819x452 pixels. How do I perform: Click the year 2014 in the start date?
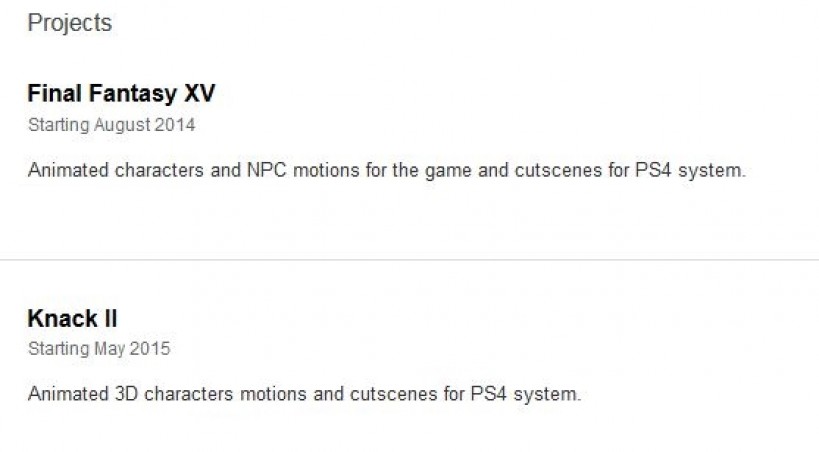pyautogui.click(x=175, y=125)
